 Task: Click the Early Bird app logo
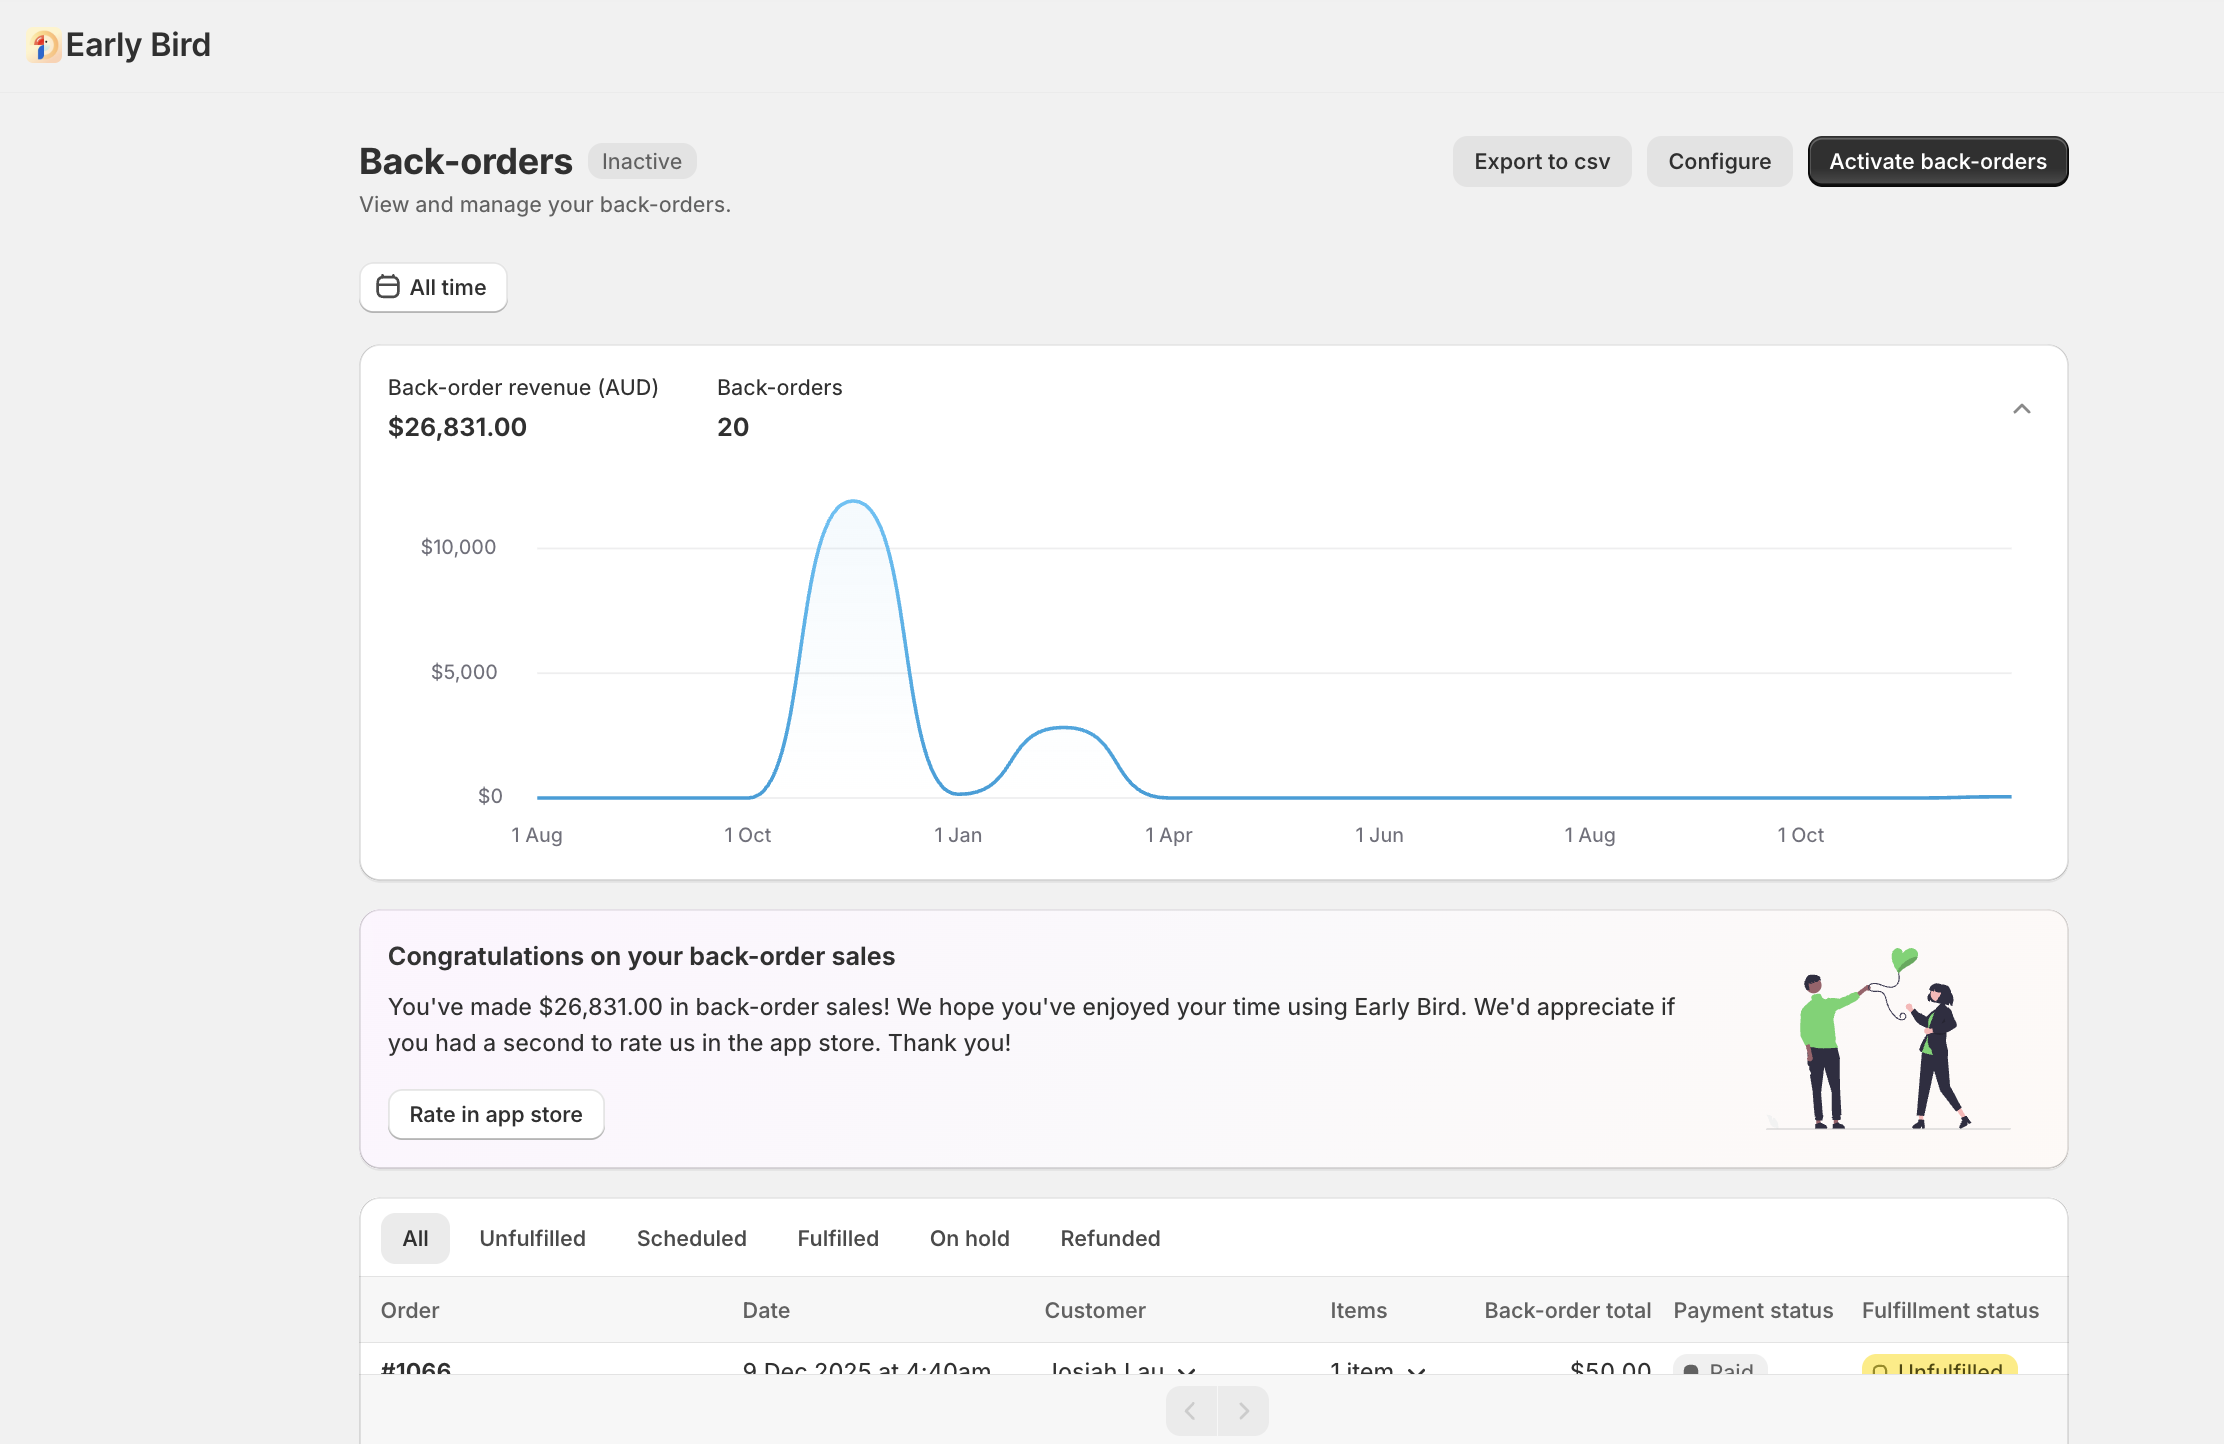[42, 44]
